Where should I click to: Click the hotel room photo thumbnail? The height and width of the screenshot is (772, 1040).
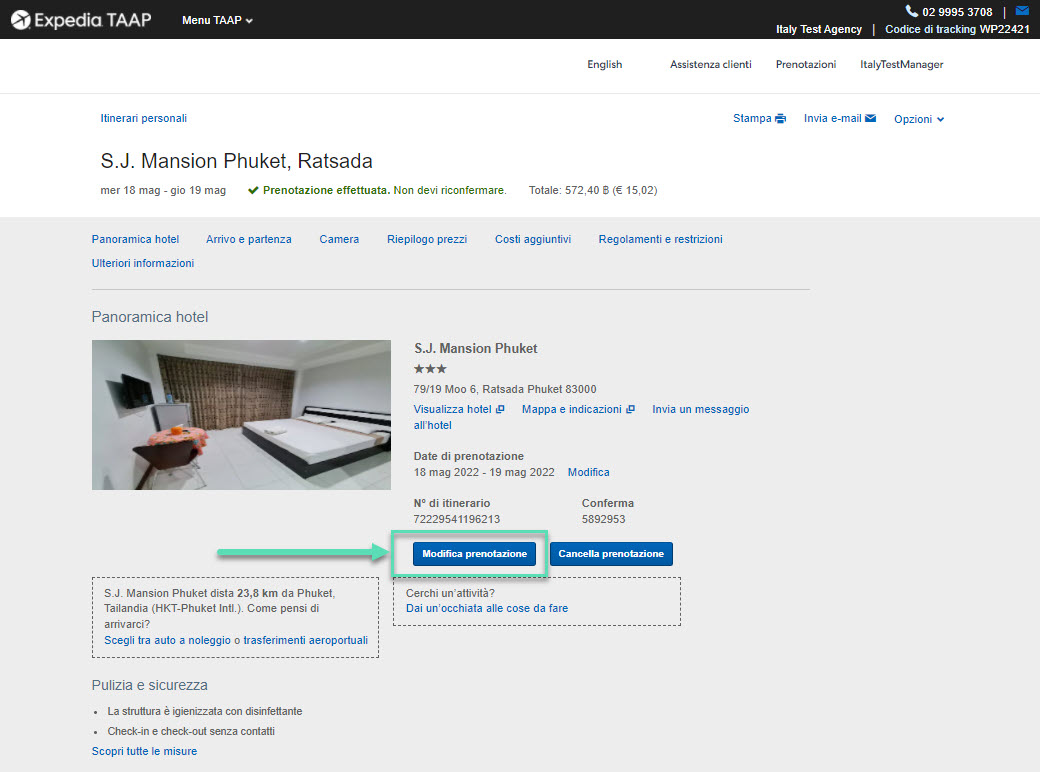pos(241,415)
